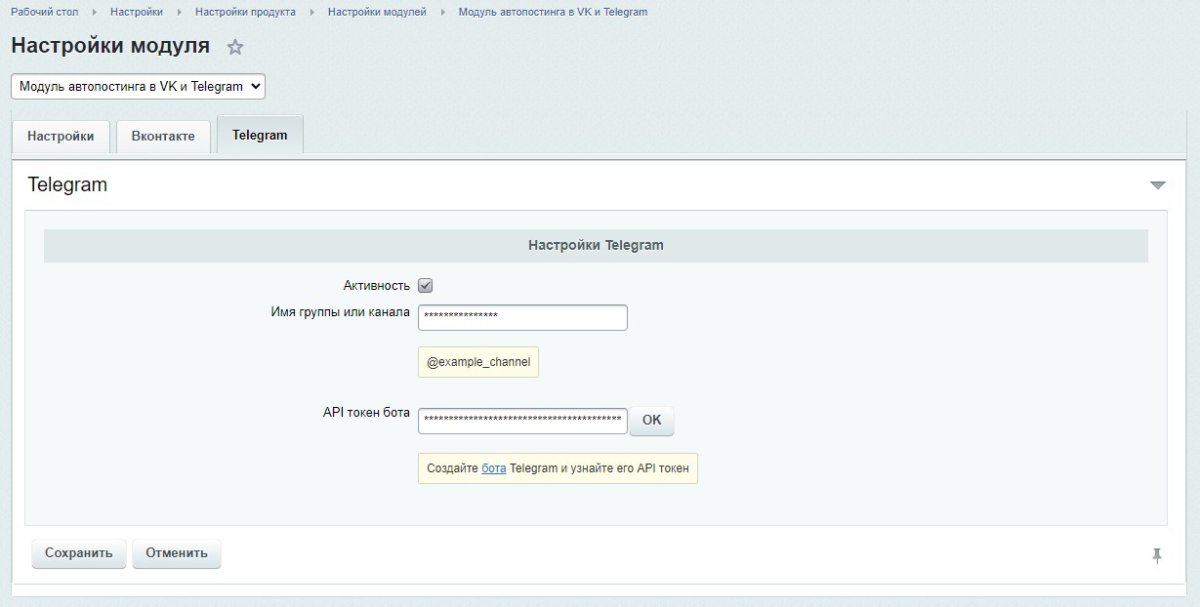Add page to favorites via star icon
This screenshot has height=607, width=1200.
click(x=234, y=46)
